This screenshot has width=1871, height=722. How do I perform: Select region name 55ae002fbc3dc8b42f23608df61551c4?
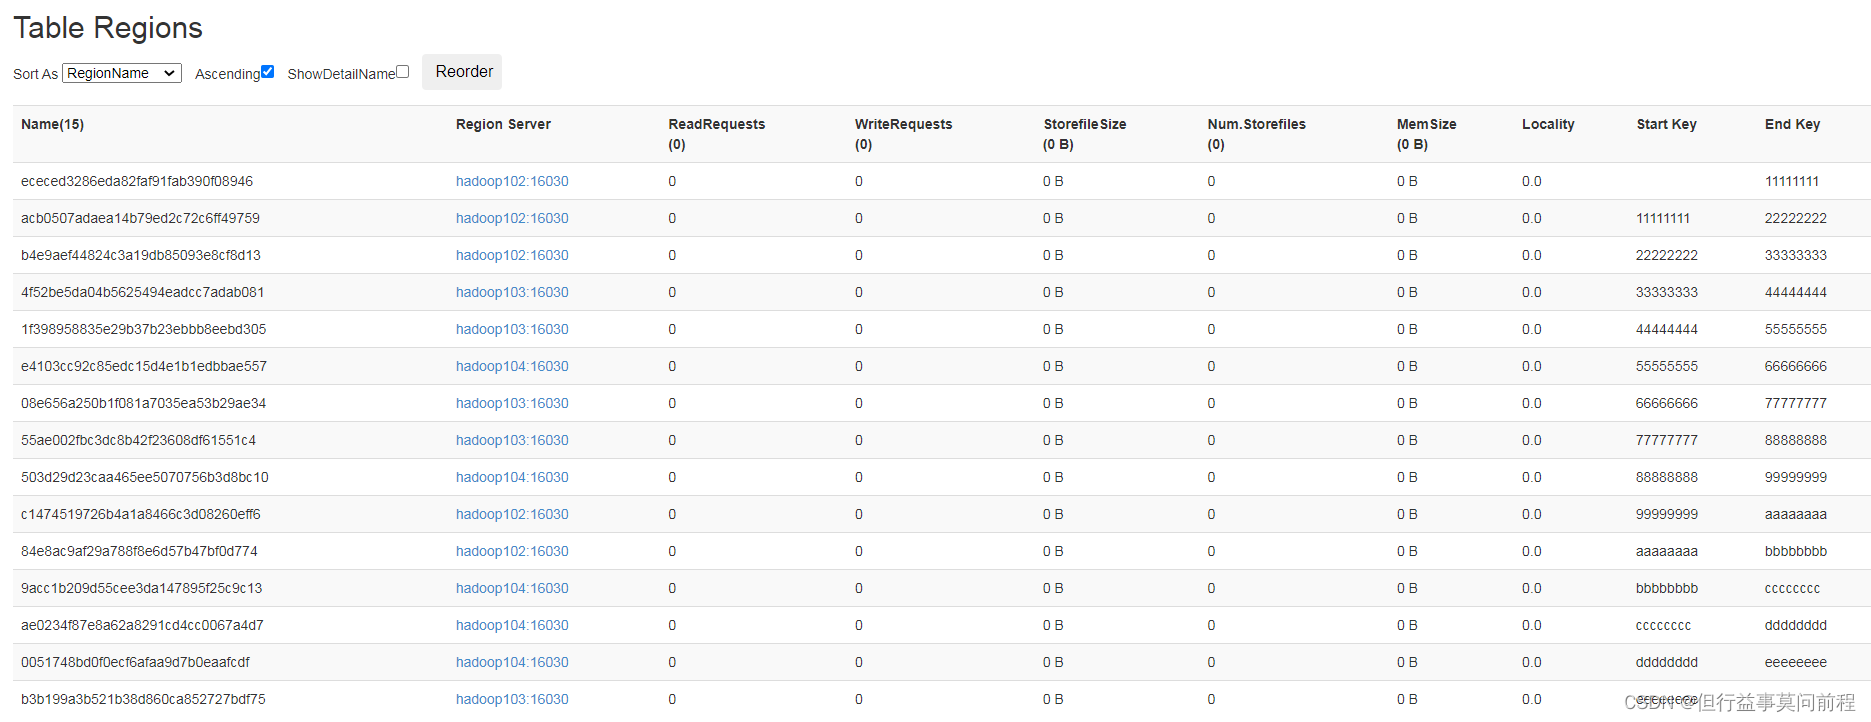(x=138, y=440)
